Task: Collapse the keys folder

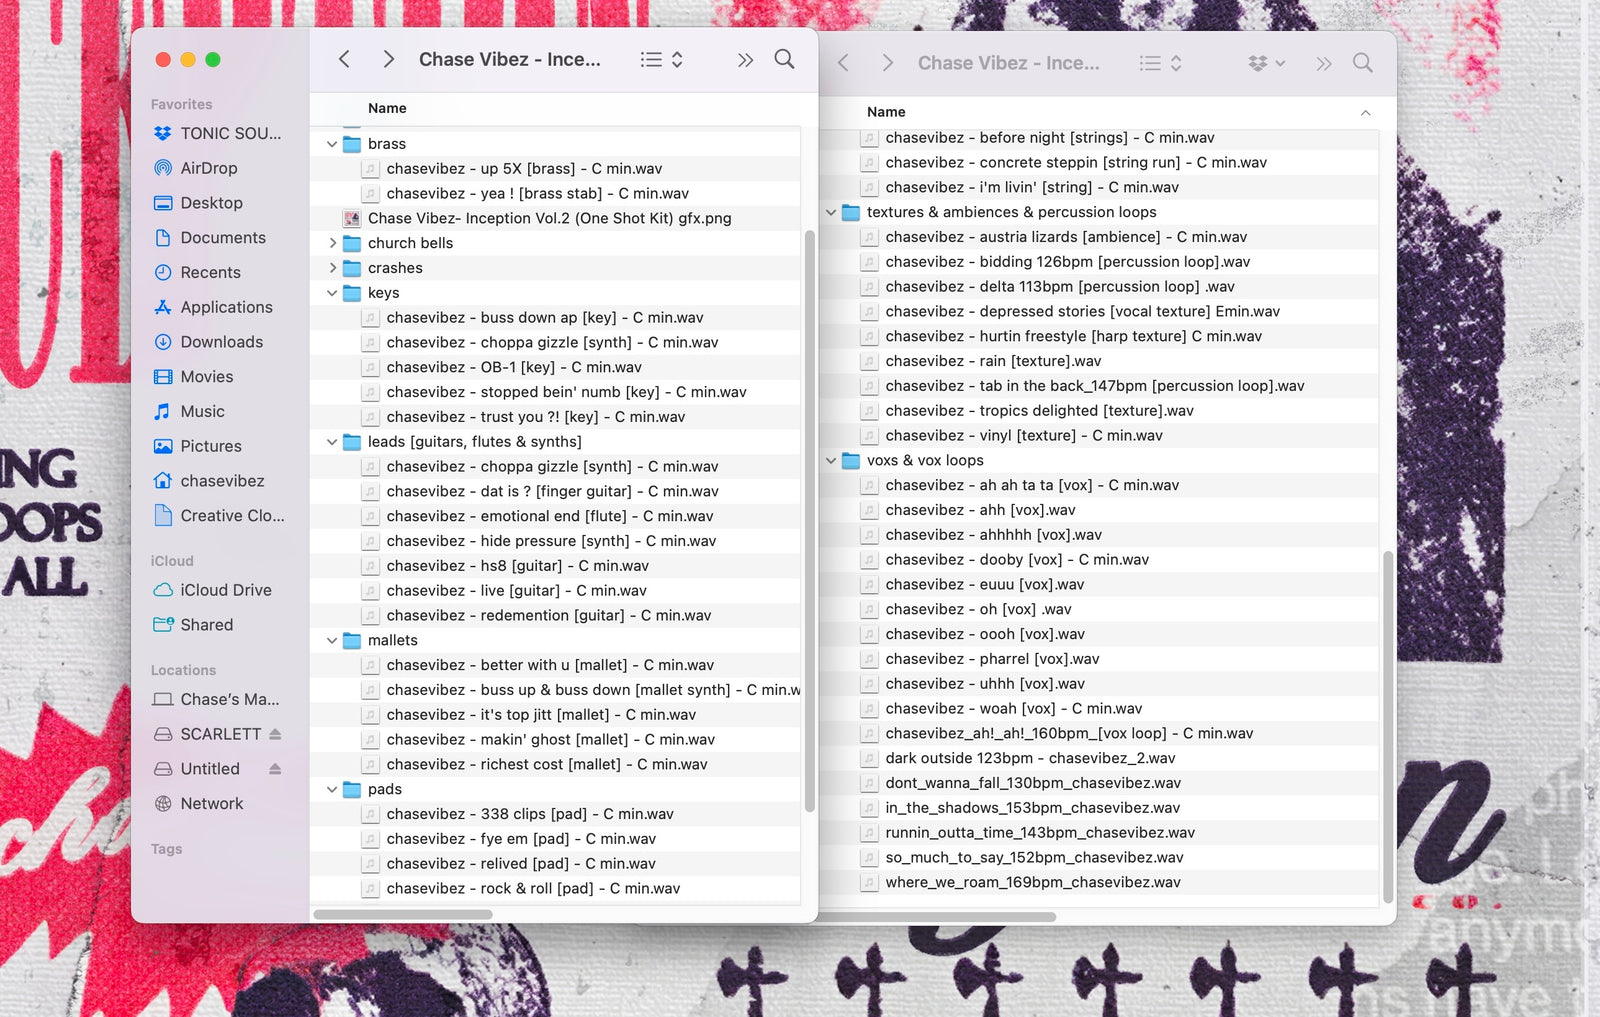Action: click(x=332, y=293)
